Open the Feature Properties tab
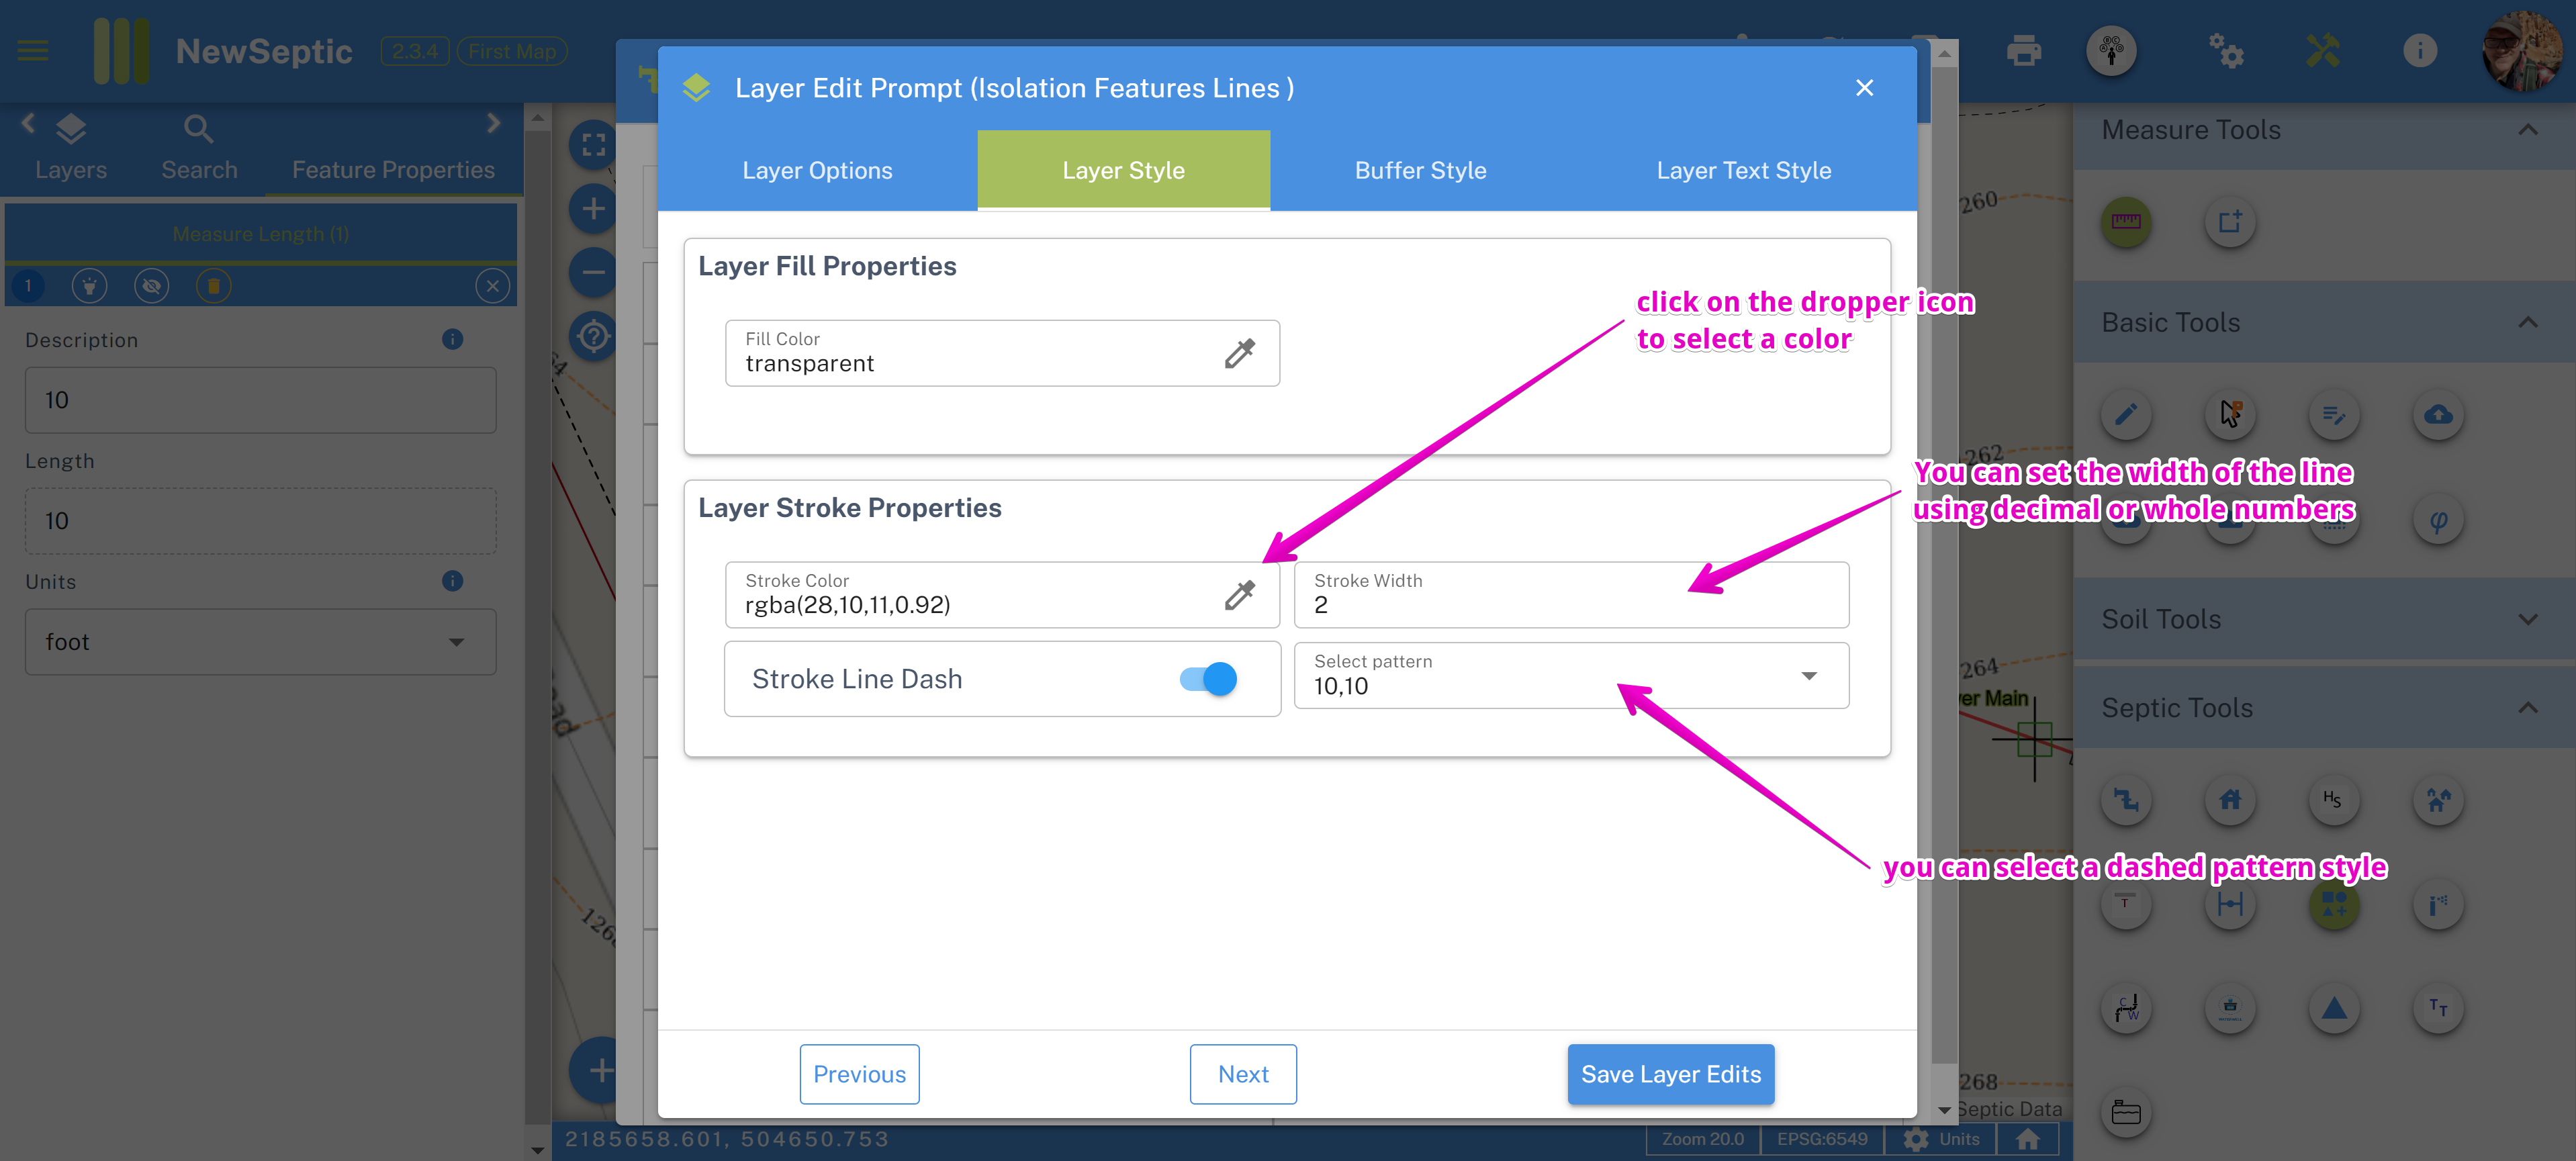This screenshot has width=2576, height=1161. point(393,169)
